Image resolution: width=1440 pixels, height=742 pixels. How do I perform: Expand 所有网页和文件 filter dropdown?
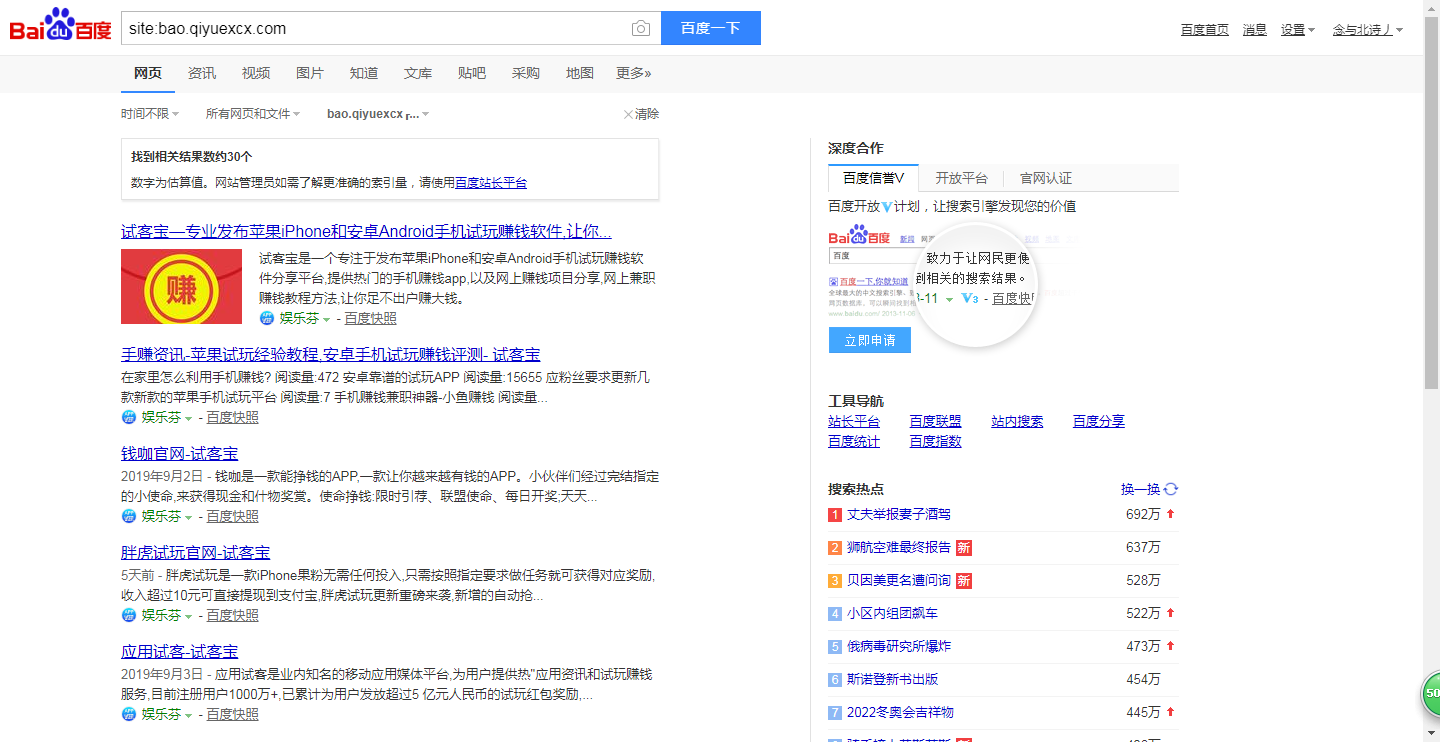(x=253, y=114)
